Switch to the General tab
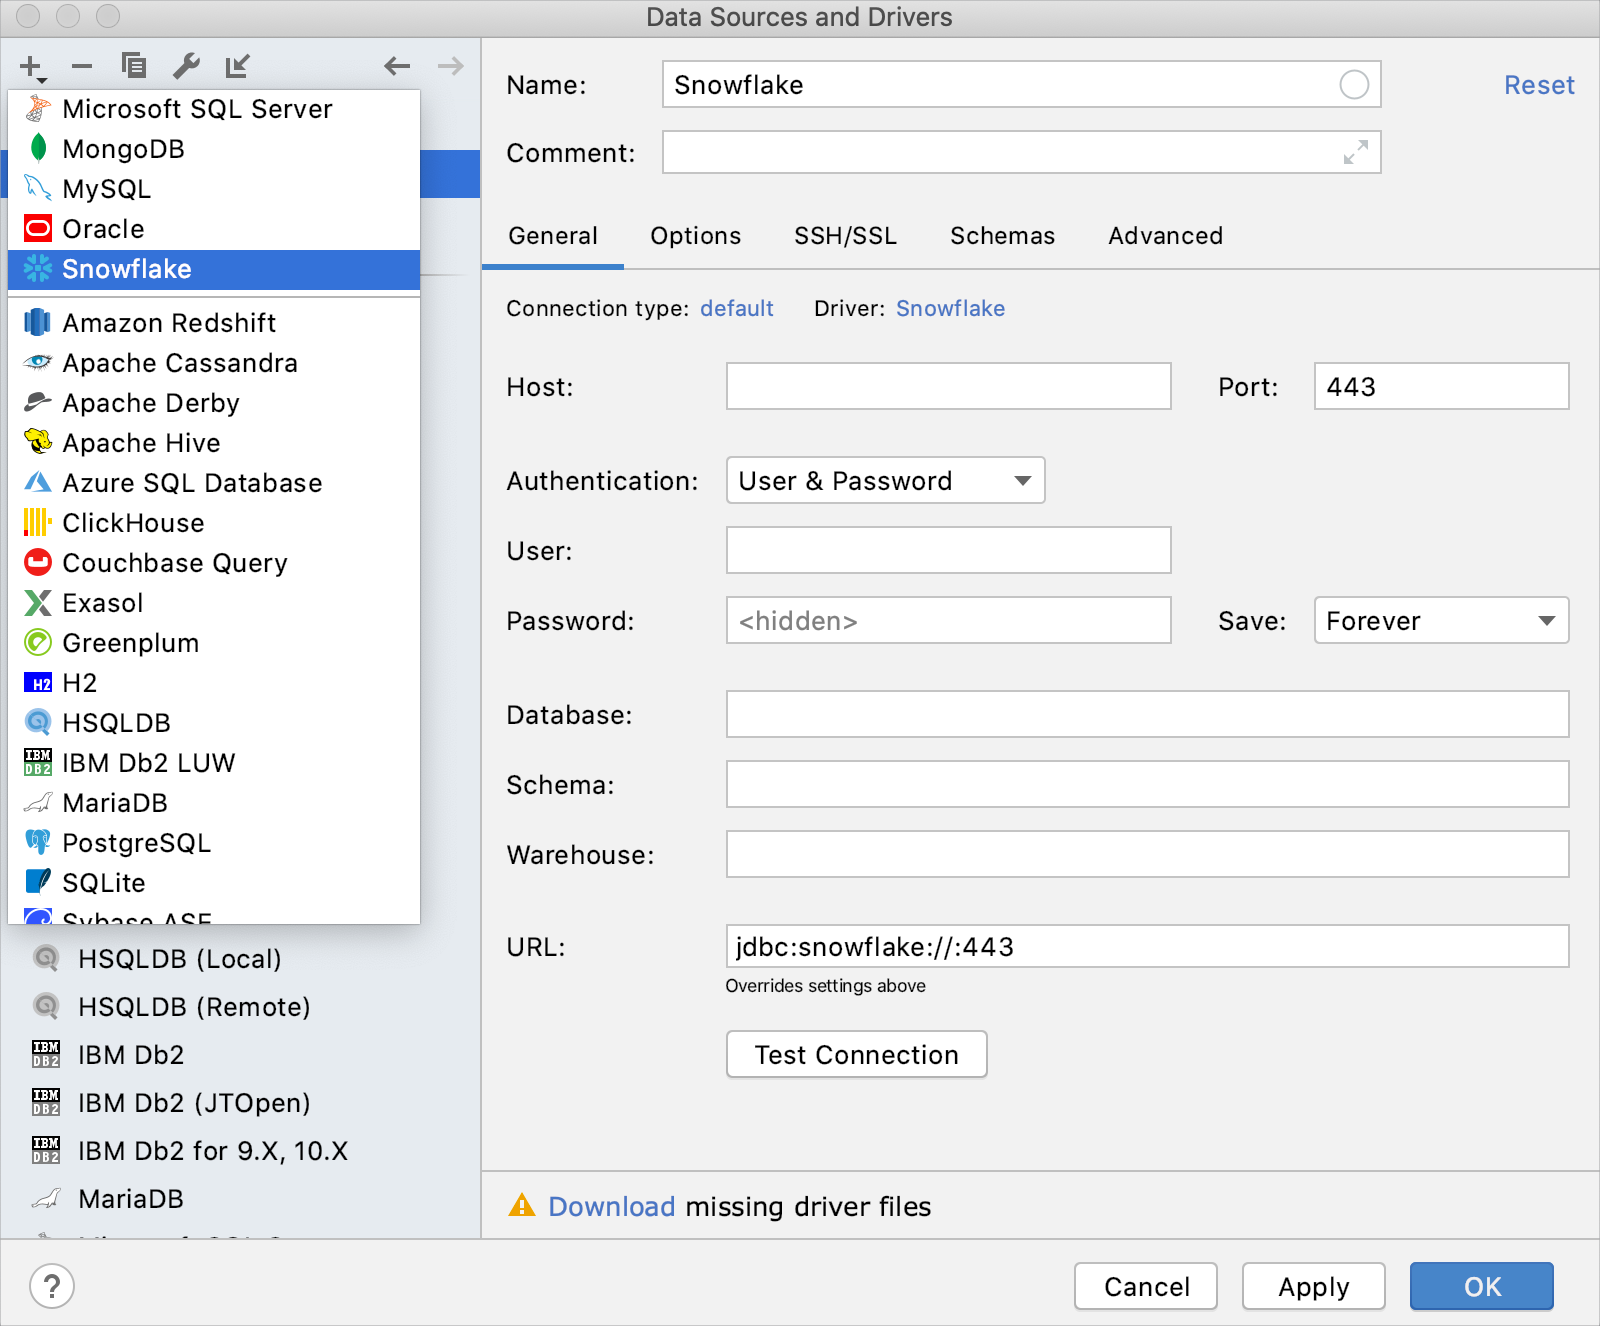This screenshot has width=1600, height=1326. [x=553, y=236]
